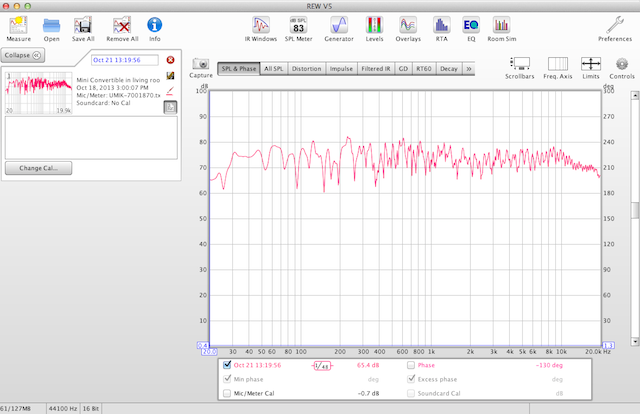This screenshot has height=414, width=640.
Task: Open the EQ window
Action: (470, 23)
